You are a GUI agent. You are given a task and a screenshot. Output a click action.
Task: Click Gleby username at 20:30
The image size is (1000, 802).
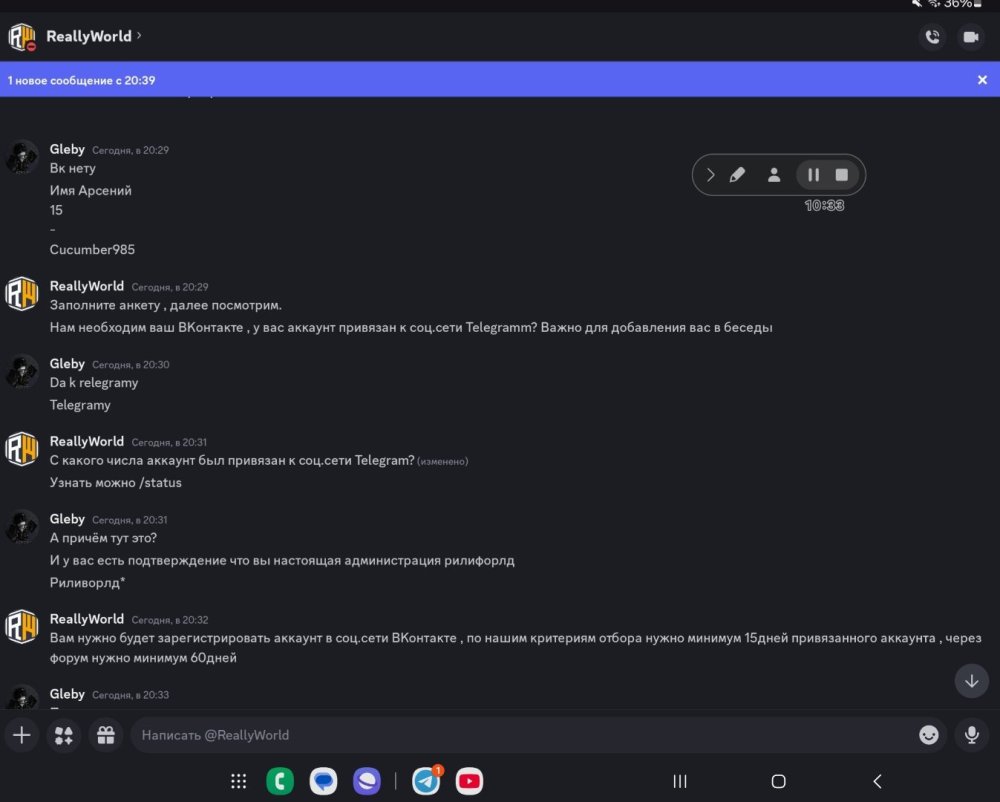pyautogui.click(x=67, y=363)
